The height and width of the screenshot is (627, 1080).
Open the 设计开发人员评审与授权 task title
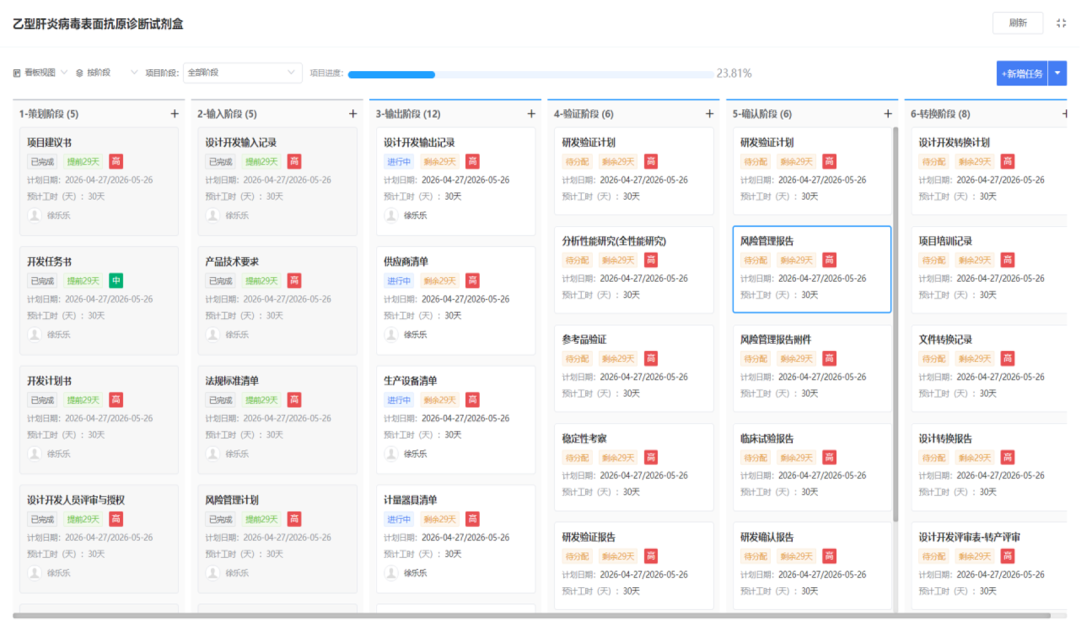click(76, 500)
